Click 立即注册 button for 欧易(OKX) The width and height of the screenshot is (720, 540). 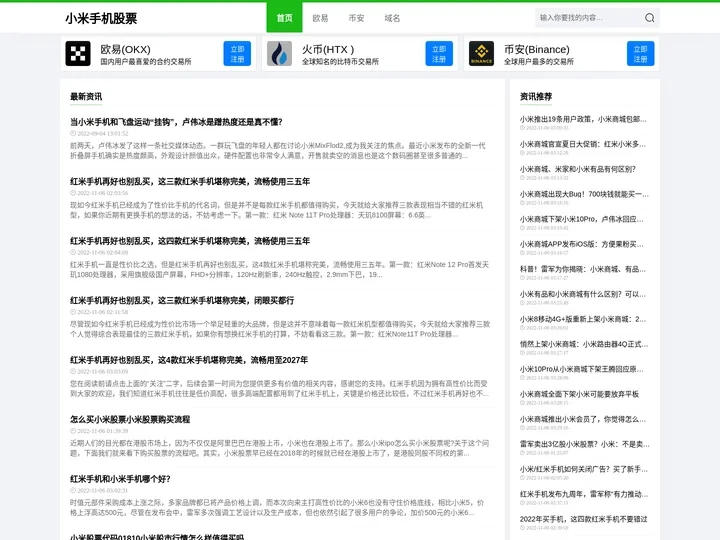237,54
